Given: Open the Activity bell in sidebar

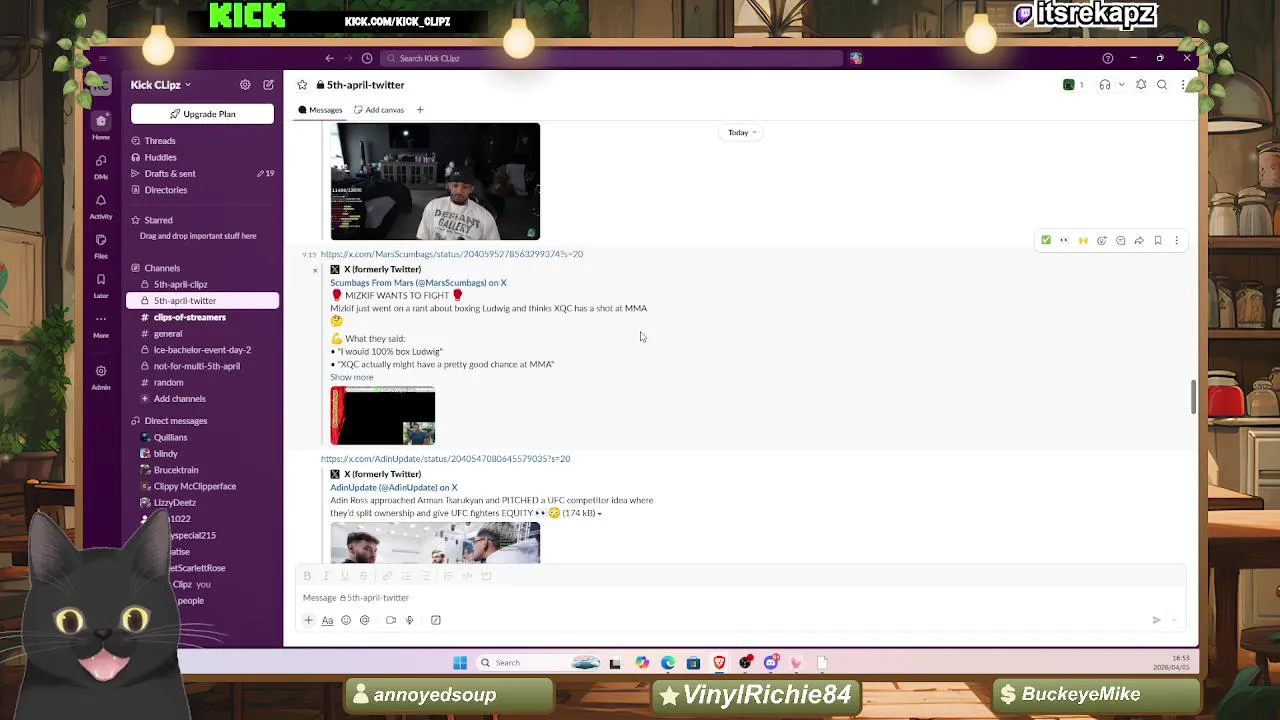Looking at the screenshot, I should pyautogui.click(x=101, y=206).
